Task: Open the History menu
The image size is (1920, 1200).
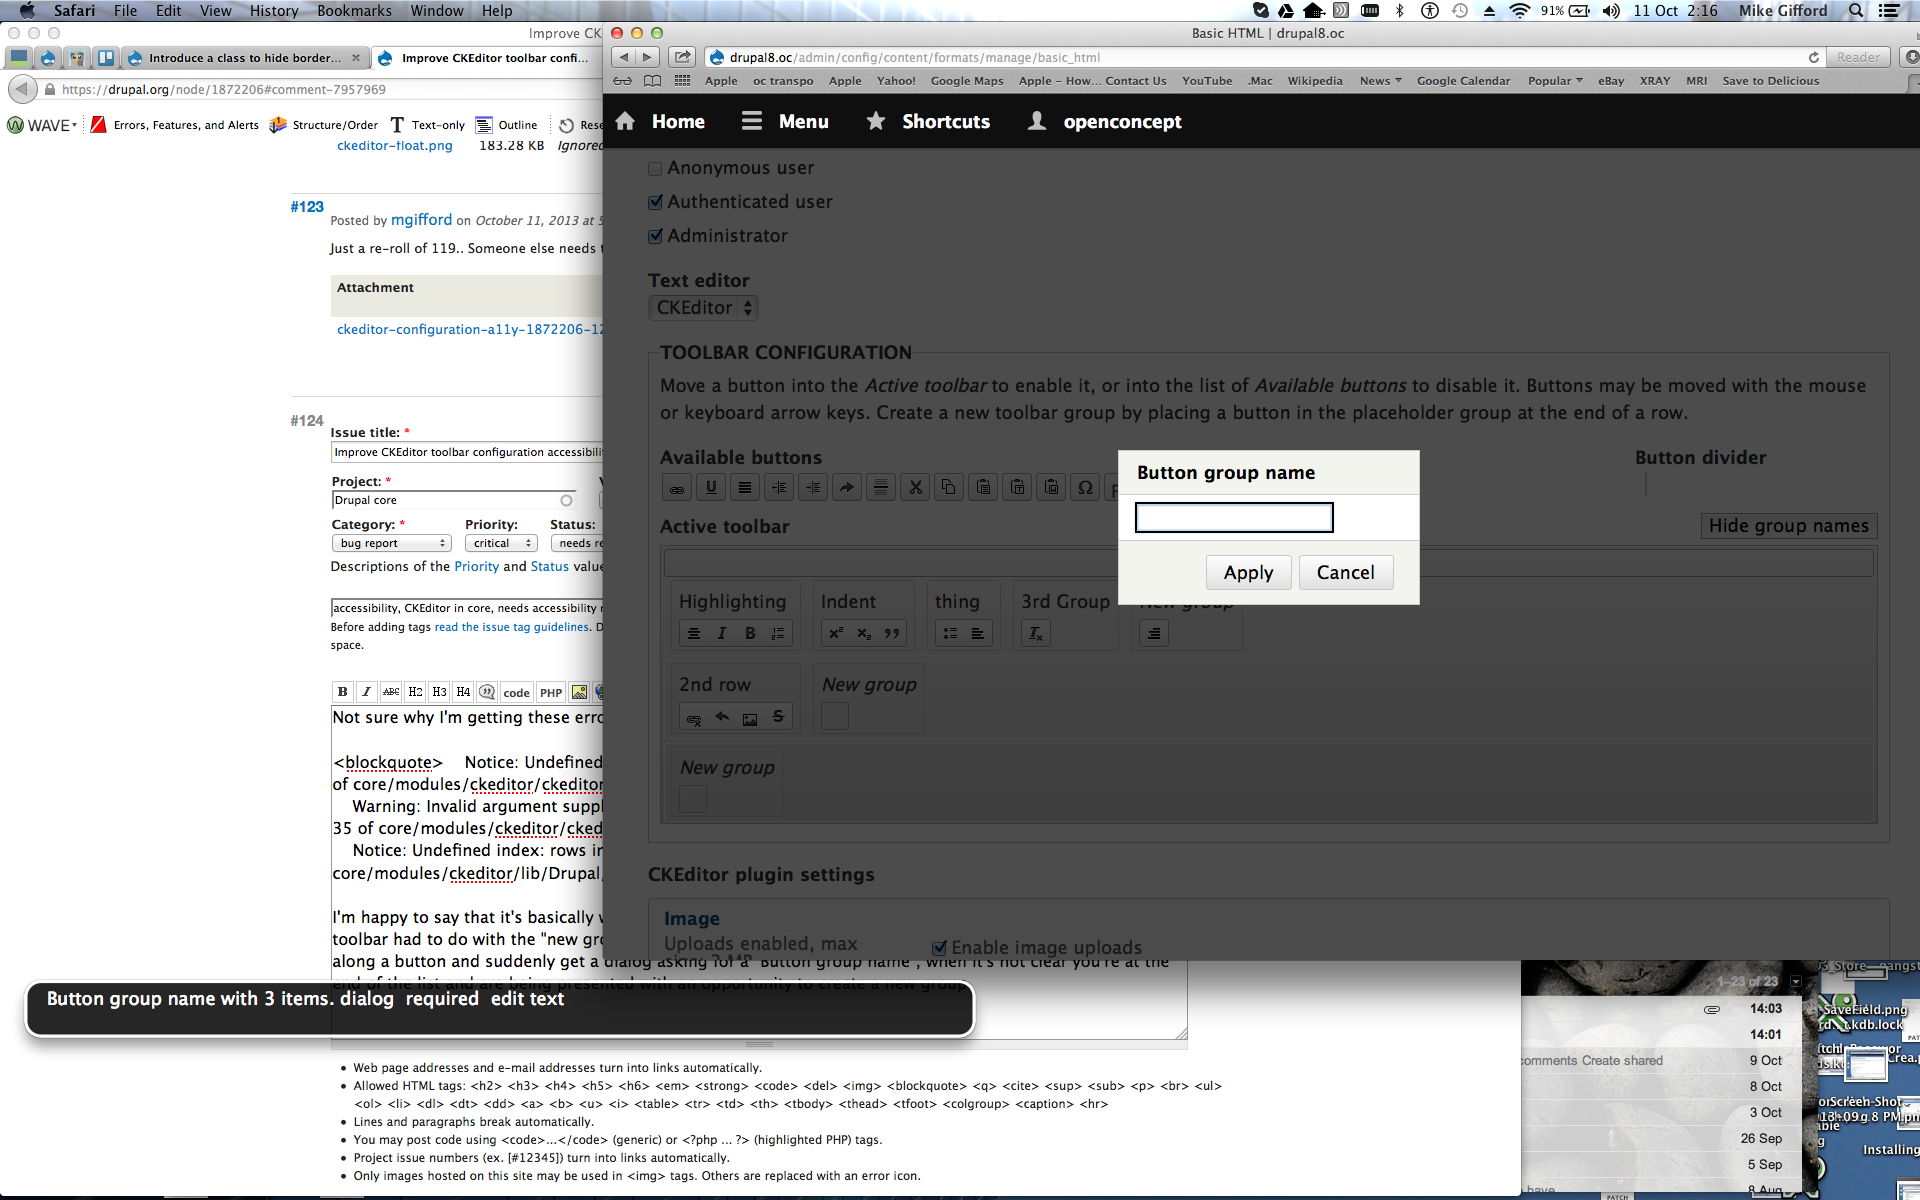Action: [274, 11]
